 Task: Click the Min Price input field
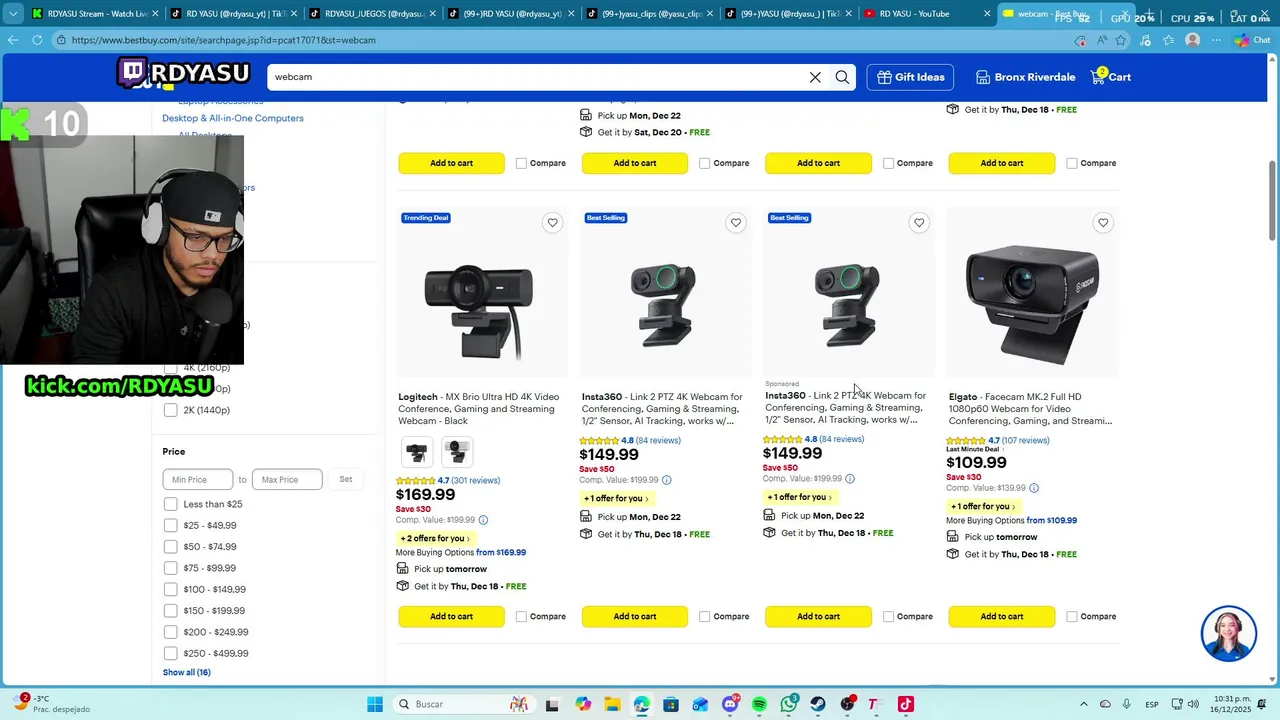[x=198, y=480]
